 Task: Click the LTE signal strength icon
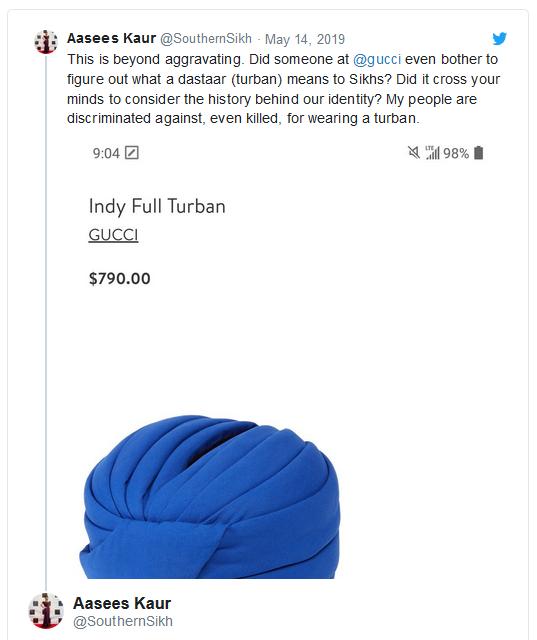[x=432, y=153]
